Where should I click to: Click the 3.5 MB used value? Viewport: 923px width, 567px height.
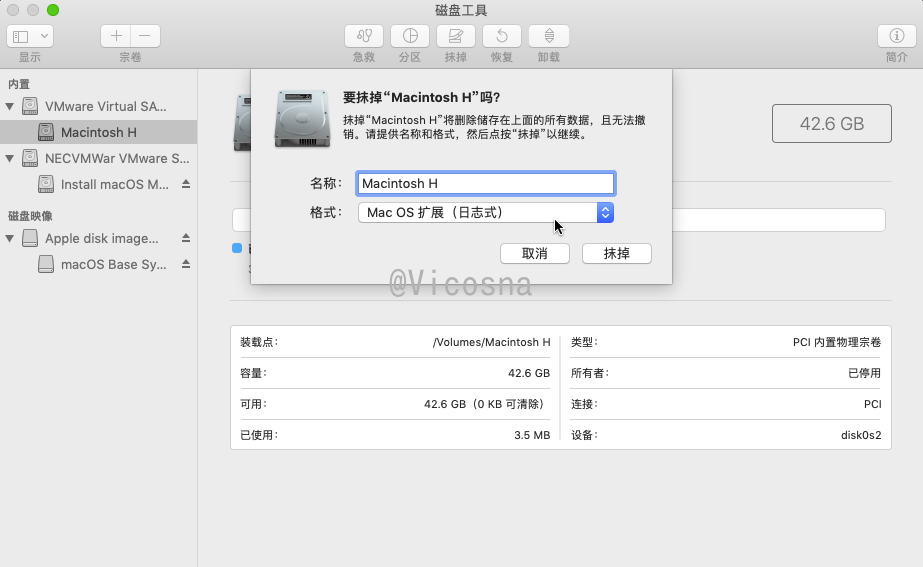532,435
